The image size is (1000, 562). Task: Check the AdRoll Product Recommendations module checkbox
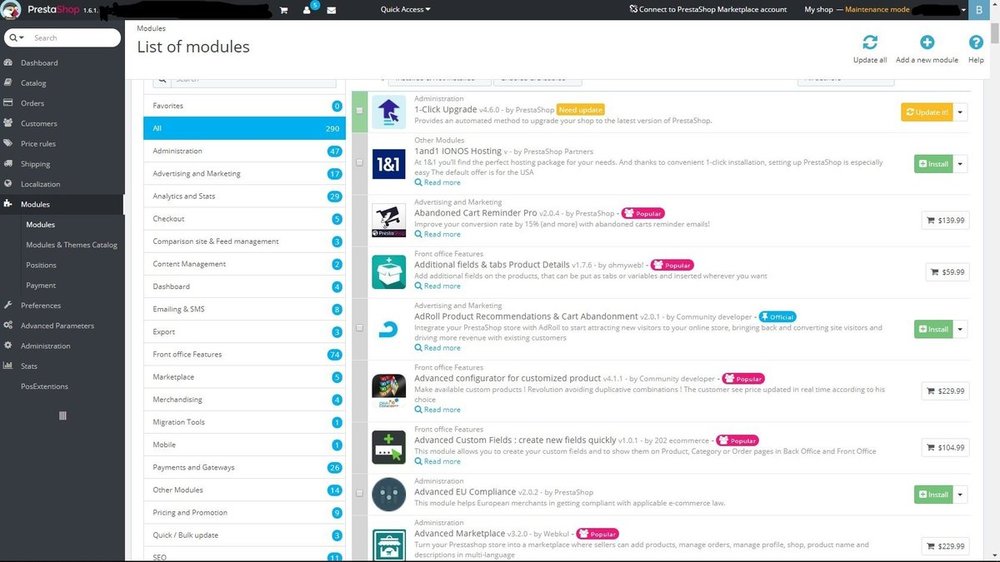[360, 328]
